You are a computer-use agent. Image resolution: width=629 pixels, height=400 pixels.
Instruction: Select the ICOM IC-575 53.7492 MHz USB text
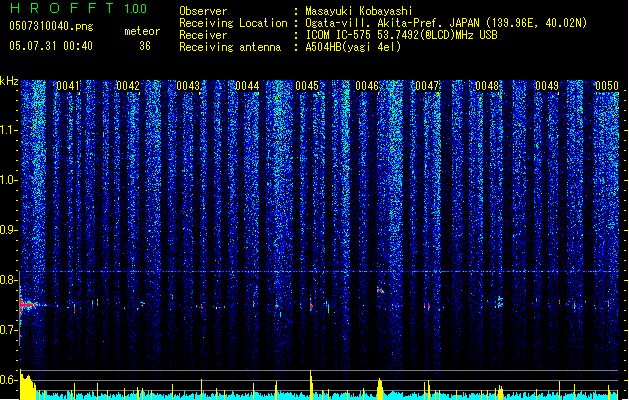[x=401, y=35]
